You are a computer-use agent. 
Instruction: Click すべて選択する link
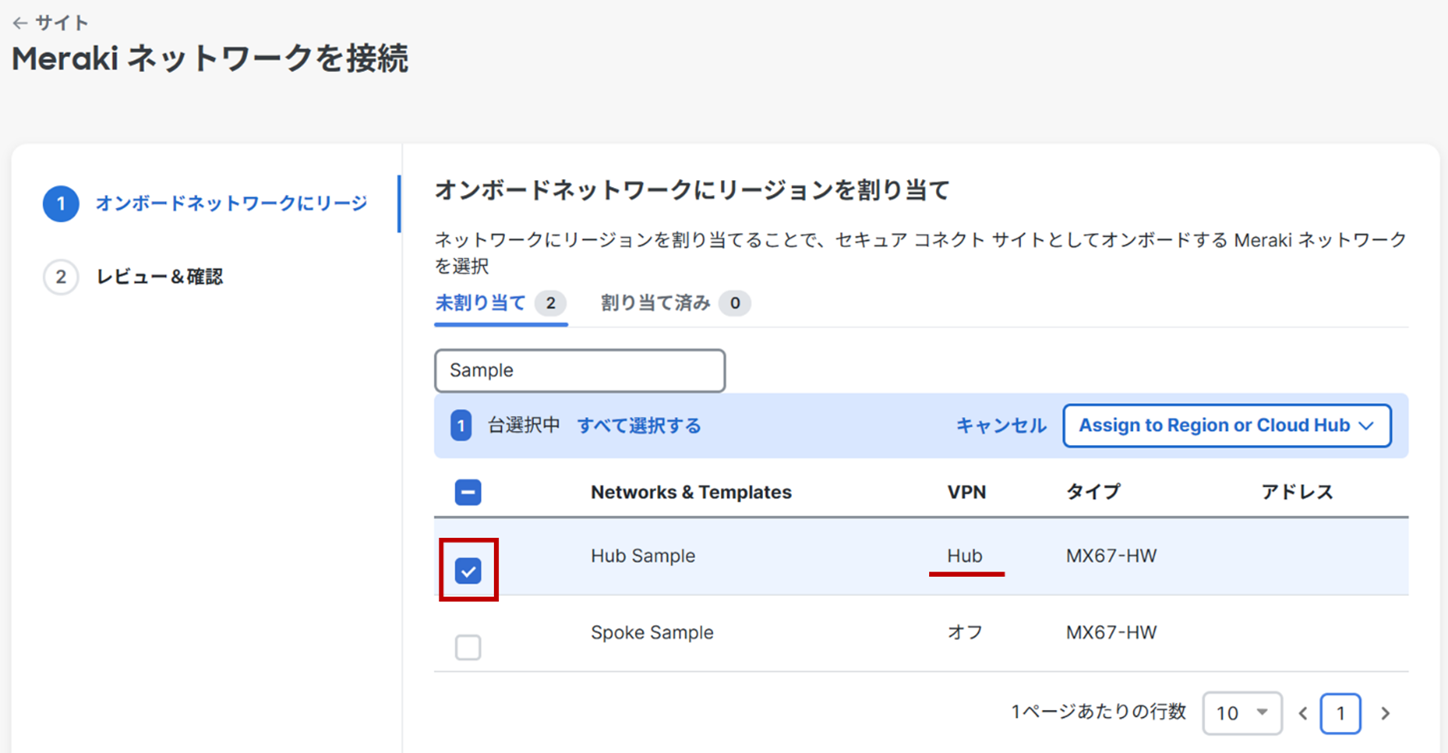click(639, 426)
